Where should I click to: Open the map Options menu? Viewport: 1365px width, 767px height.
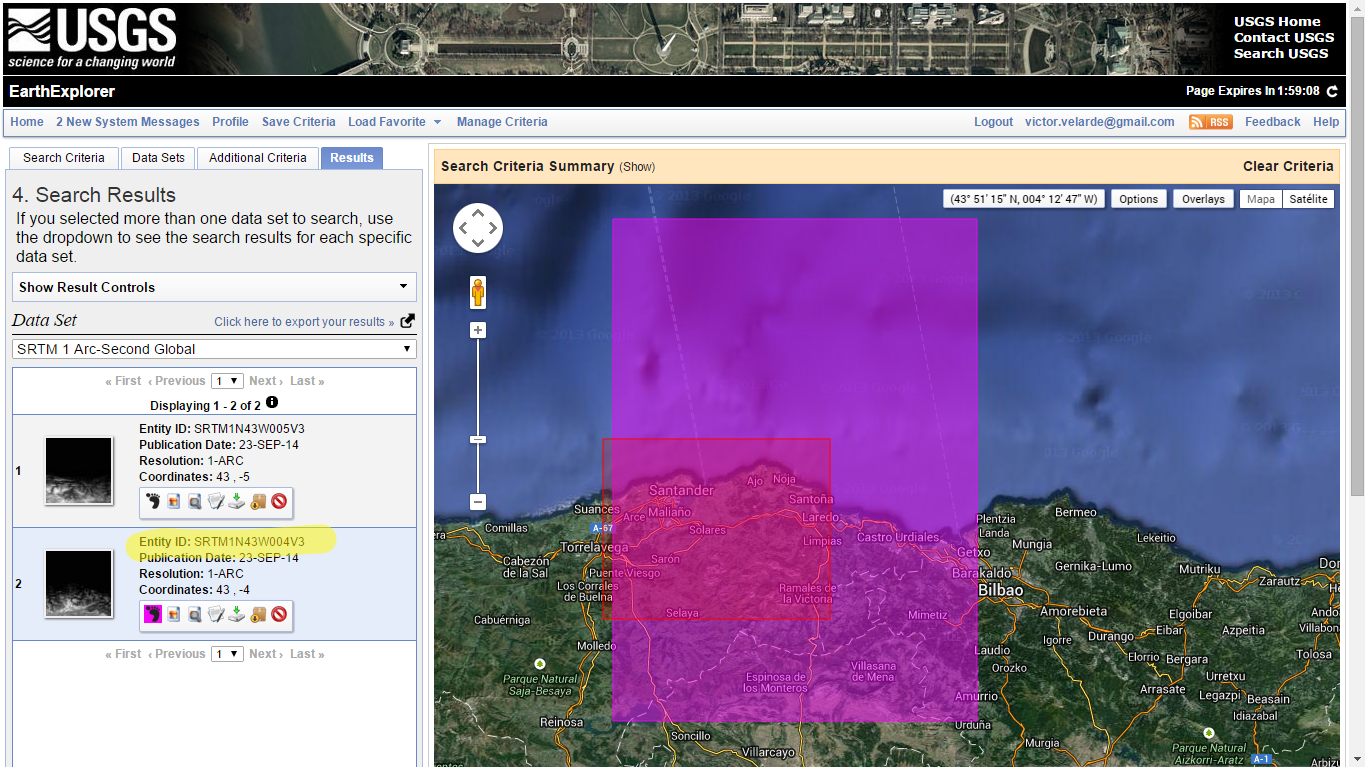(x=1138, y=199)
